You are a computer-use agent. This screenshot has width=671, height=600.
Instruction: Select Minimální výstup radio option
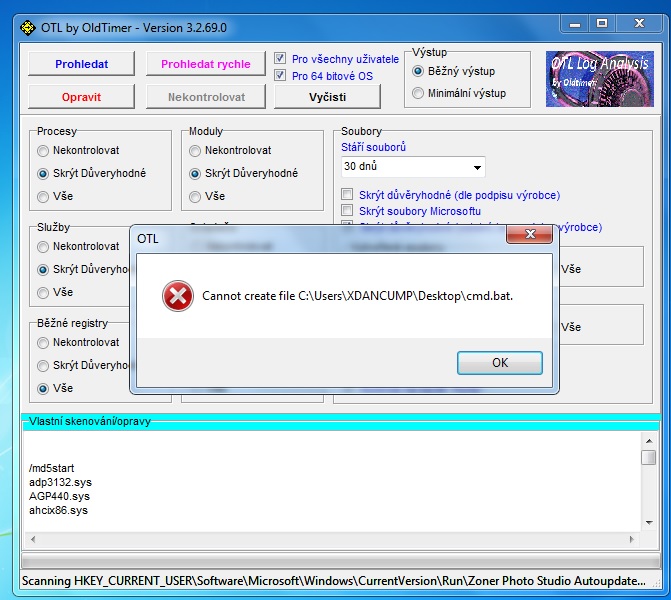click(418, 93)
